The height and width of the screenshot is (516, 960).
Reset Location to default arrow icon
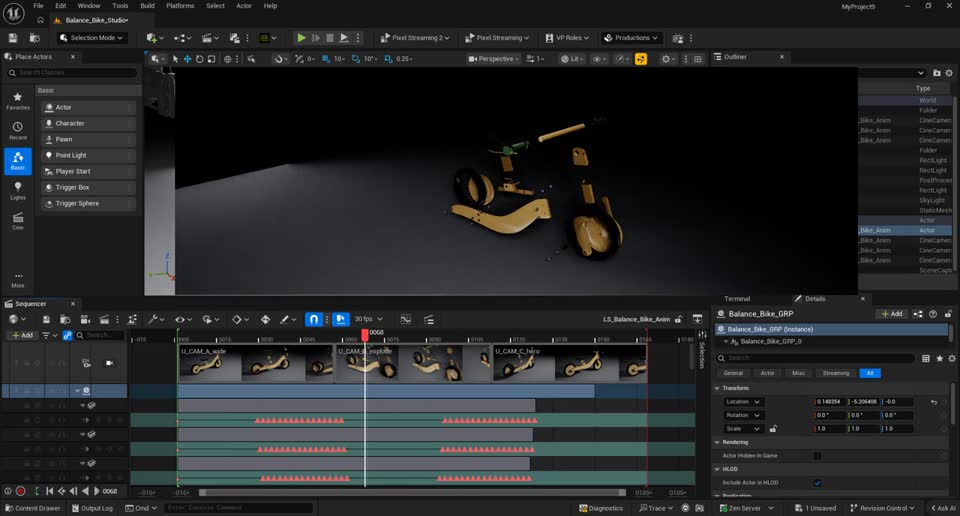click(933, 402)
